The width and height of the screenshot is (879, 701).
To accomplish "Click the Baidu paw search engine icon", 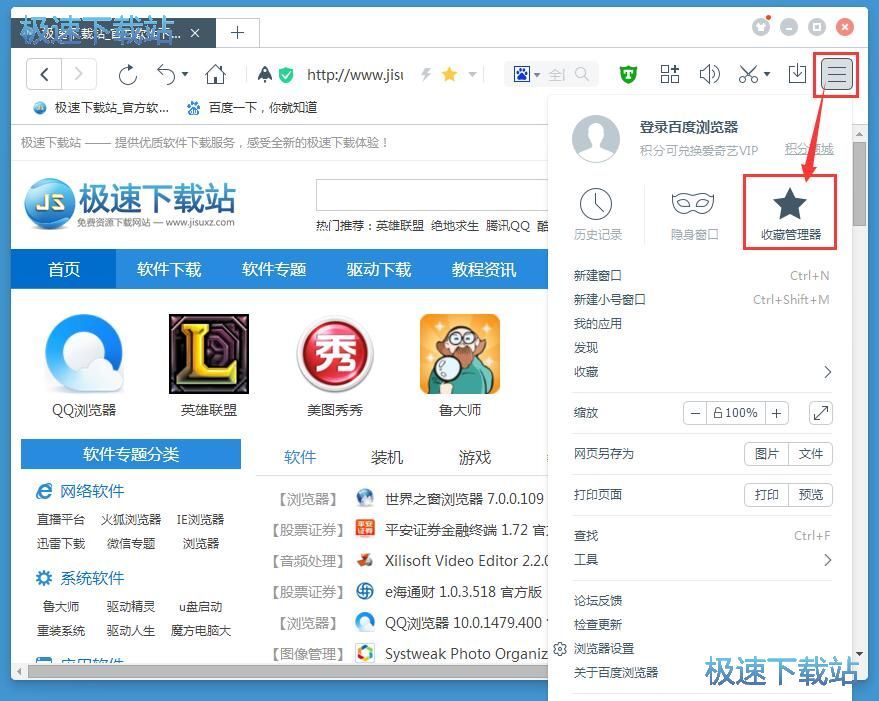I will (x=522, y=74).
